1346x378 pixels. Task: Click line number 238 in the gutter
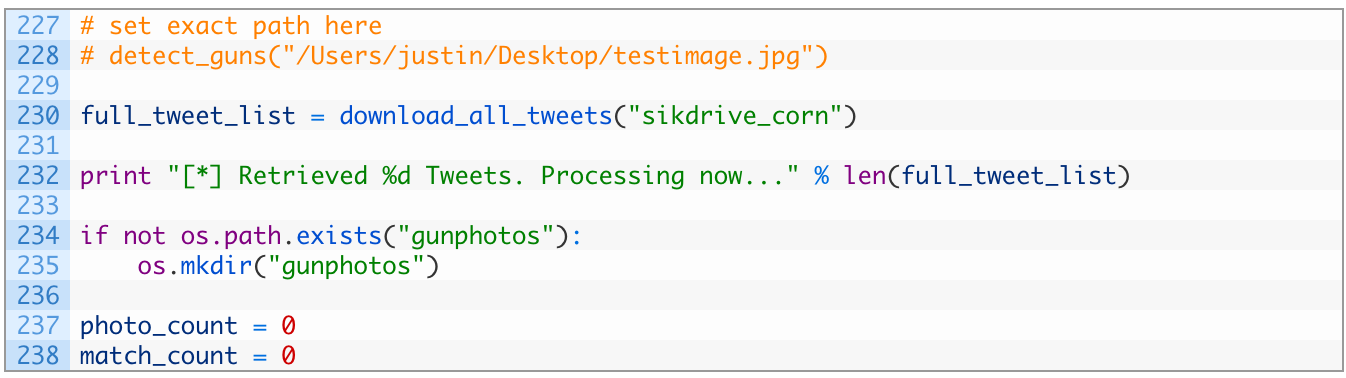pos(37,356)
